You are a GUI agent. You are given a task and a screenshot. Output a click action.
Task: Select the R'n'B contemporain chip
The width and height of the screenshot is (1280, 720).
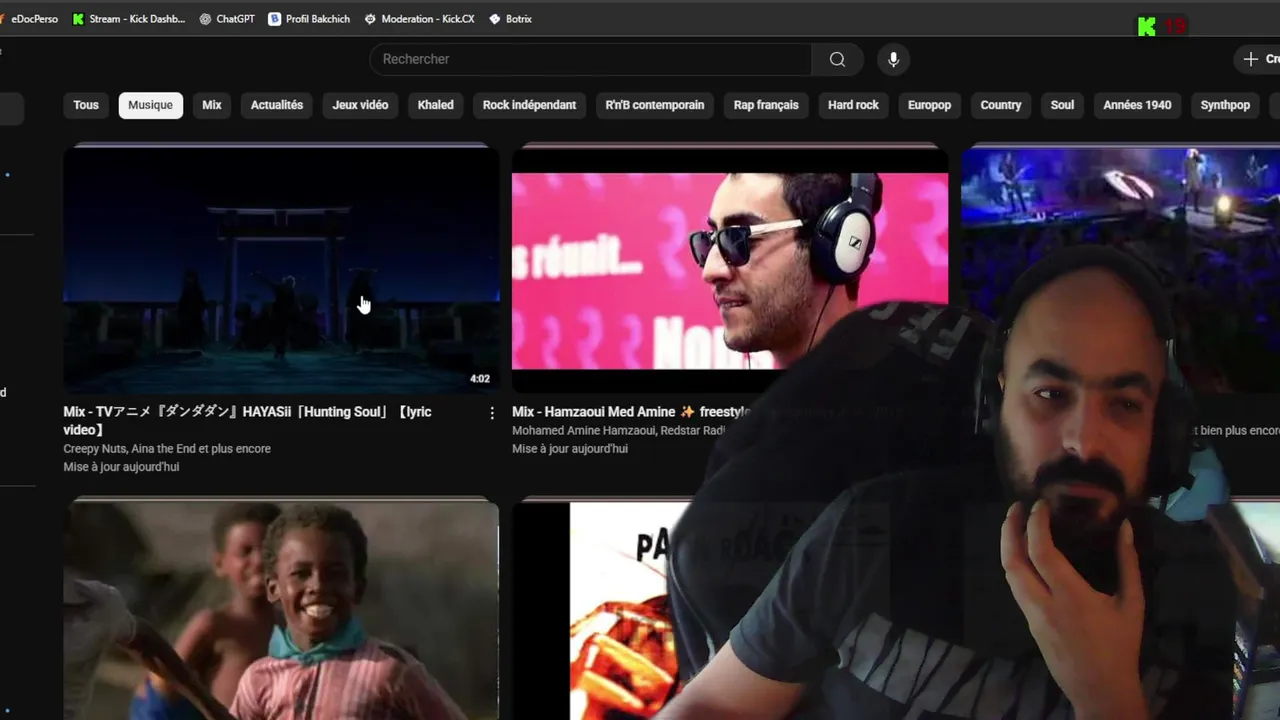point(655,105)
